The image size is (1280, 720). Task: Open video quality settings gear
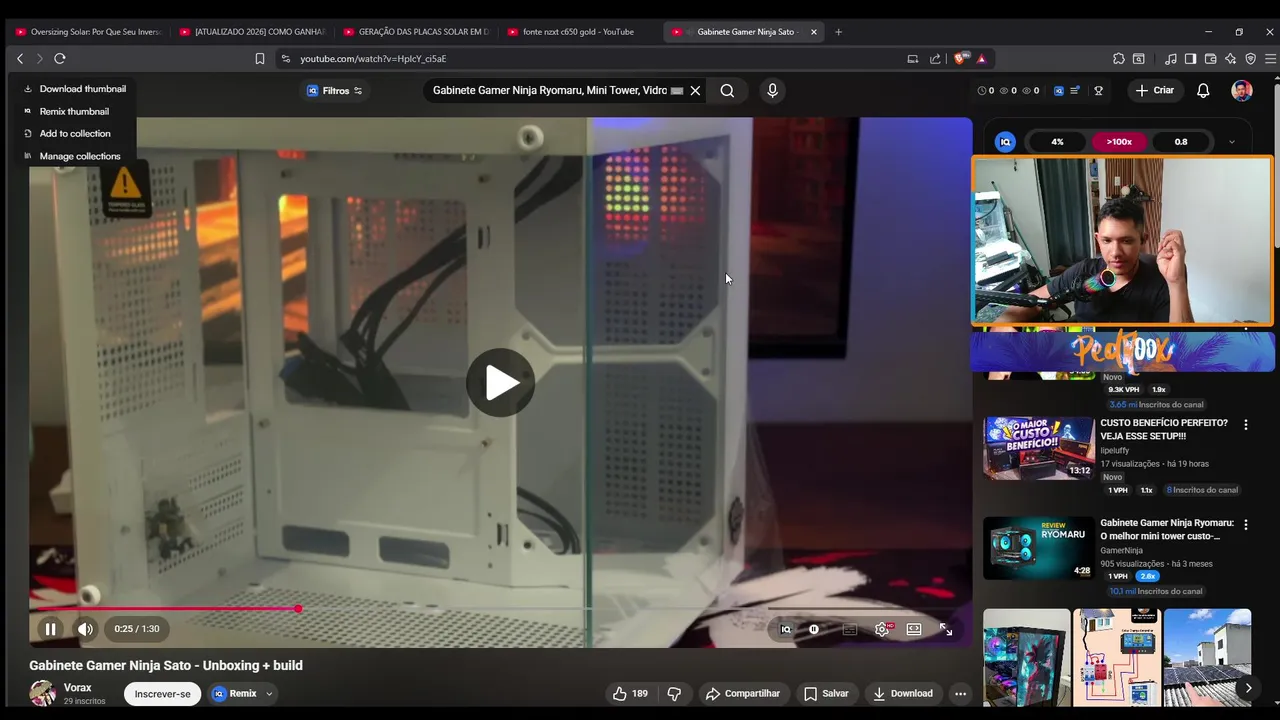(x=881, y=629)
